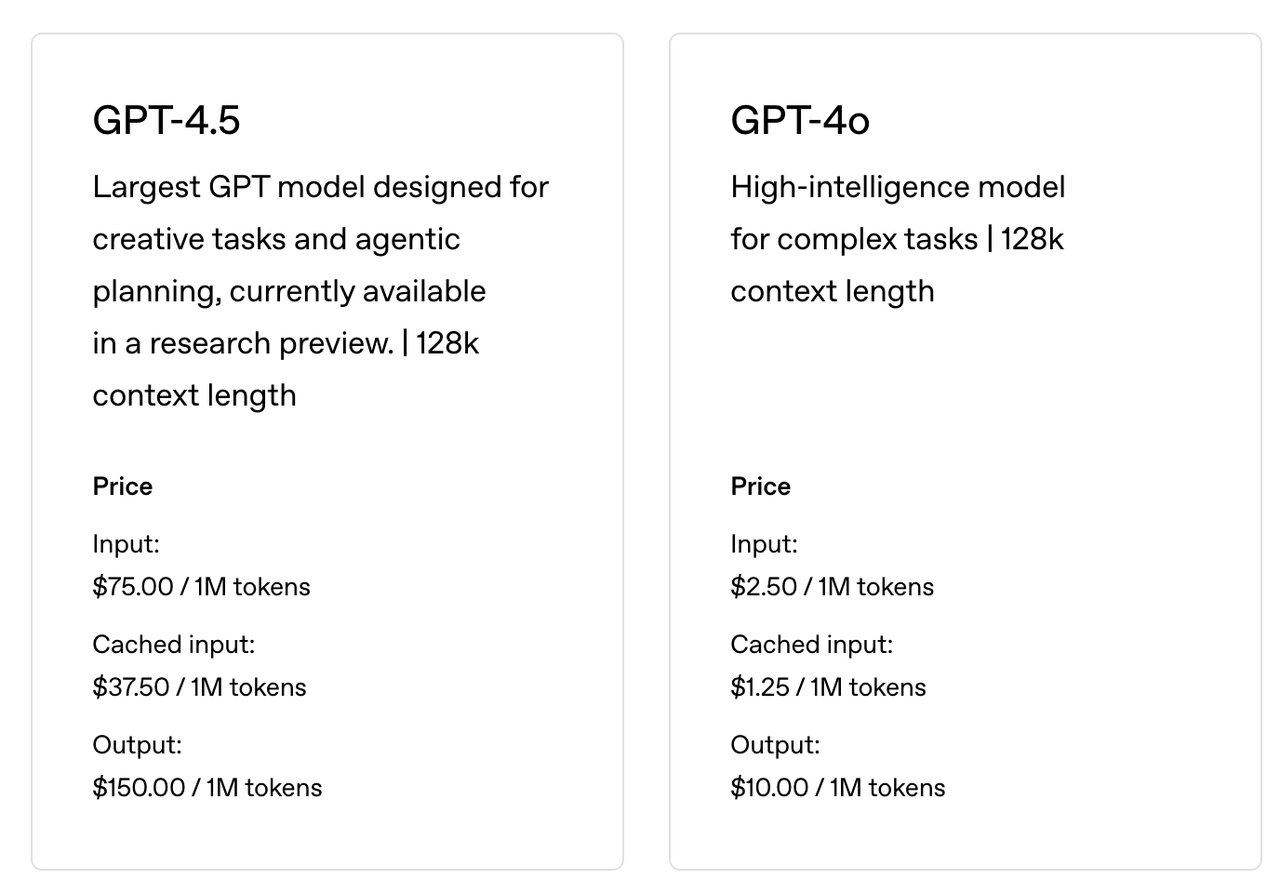The image size is (1280, 893).
Task: Click "Cached input:" label in the GPT-4.5 card
Action: [x=173, y=645]
